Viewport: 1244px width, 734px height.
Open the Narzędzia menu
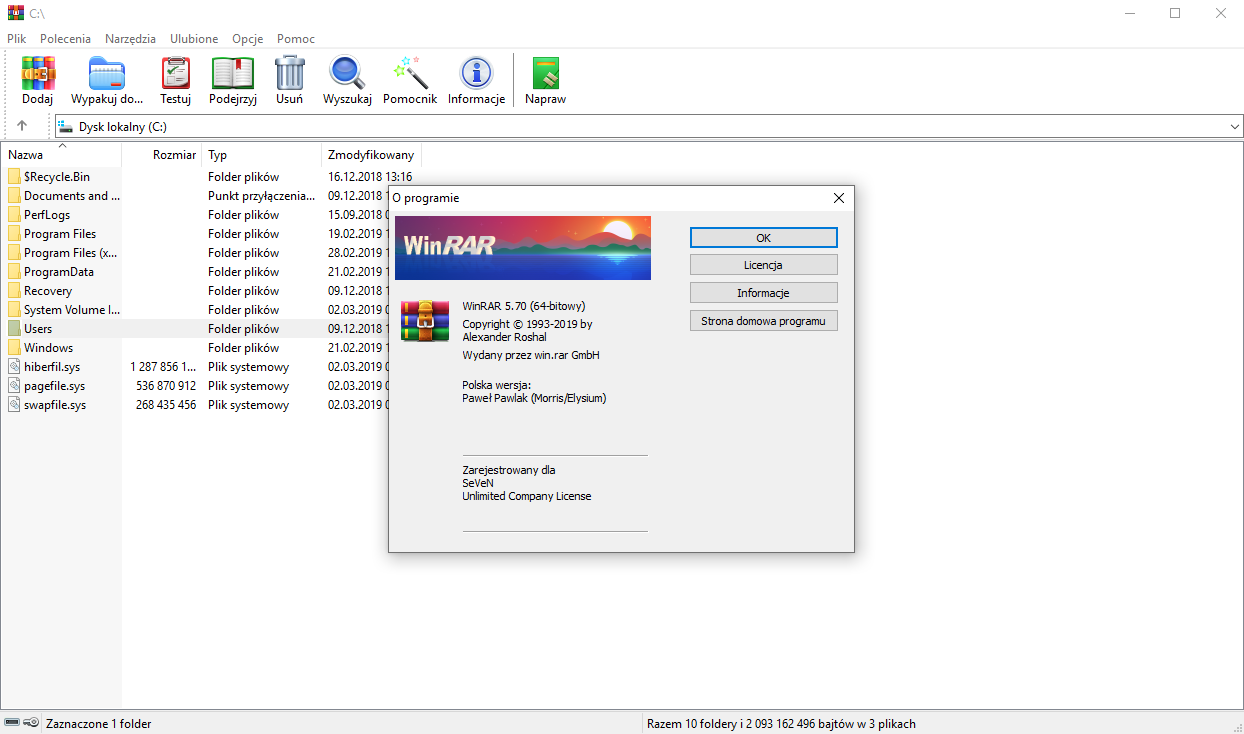(x=131, y=39)
